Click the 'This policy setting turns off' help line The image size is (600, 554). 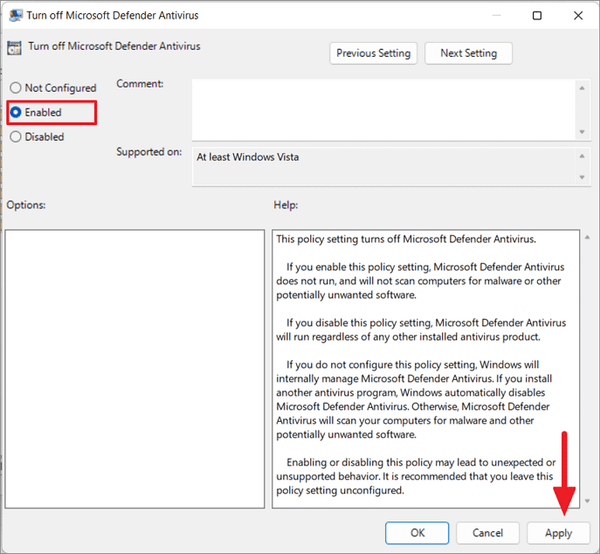tap(406, 239)
